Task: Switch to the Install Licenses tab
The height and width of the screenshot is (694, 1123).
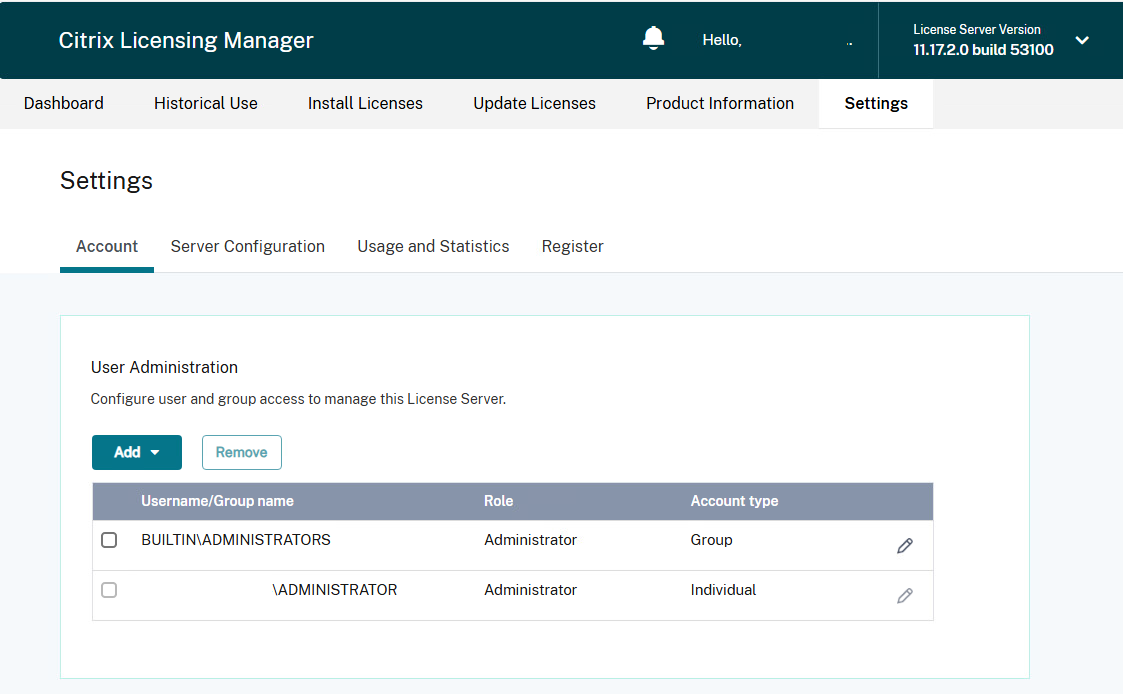Action: (365, 103)
